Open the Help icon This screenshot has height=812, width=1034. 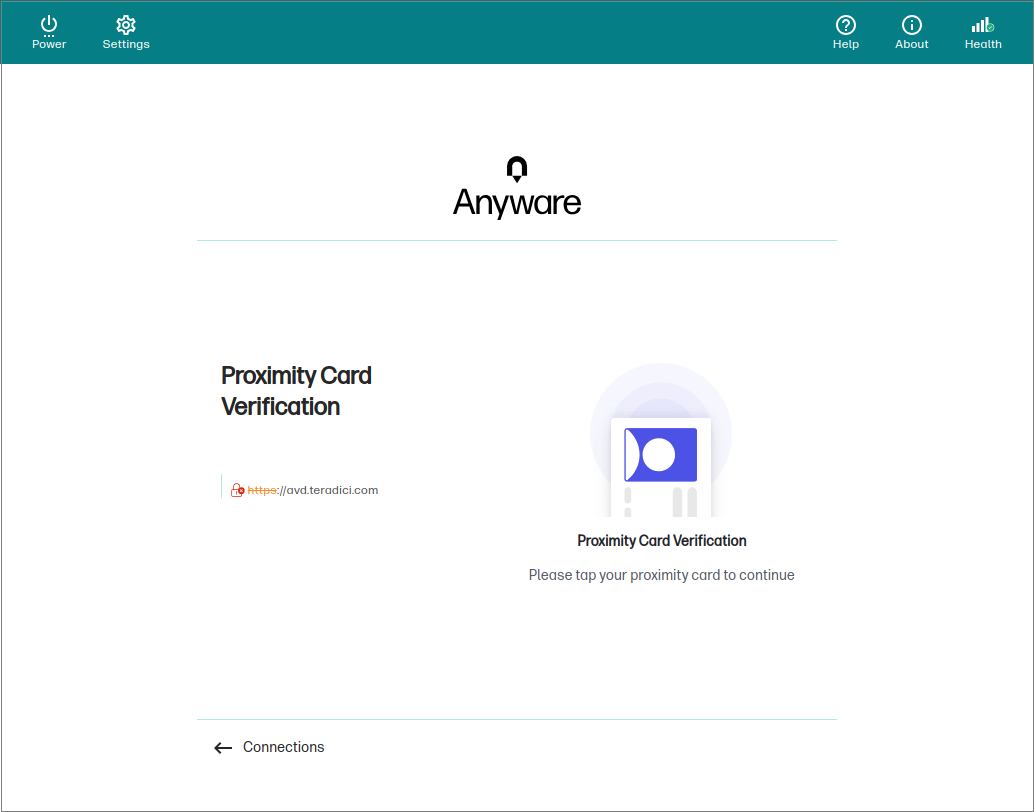[845, 32]
